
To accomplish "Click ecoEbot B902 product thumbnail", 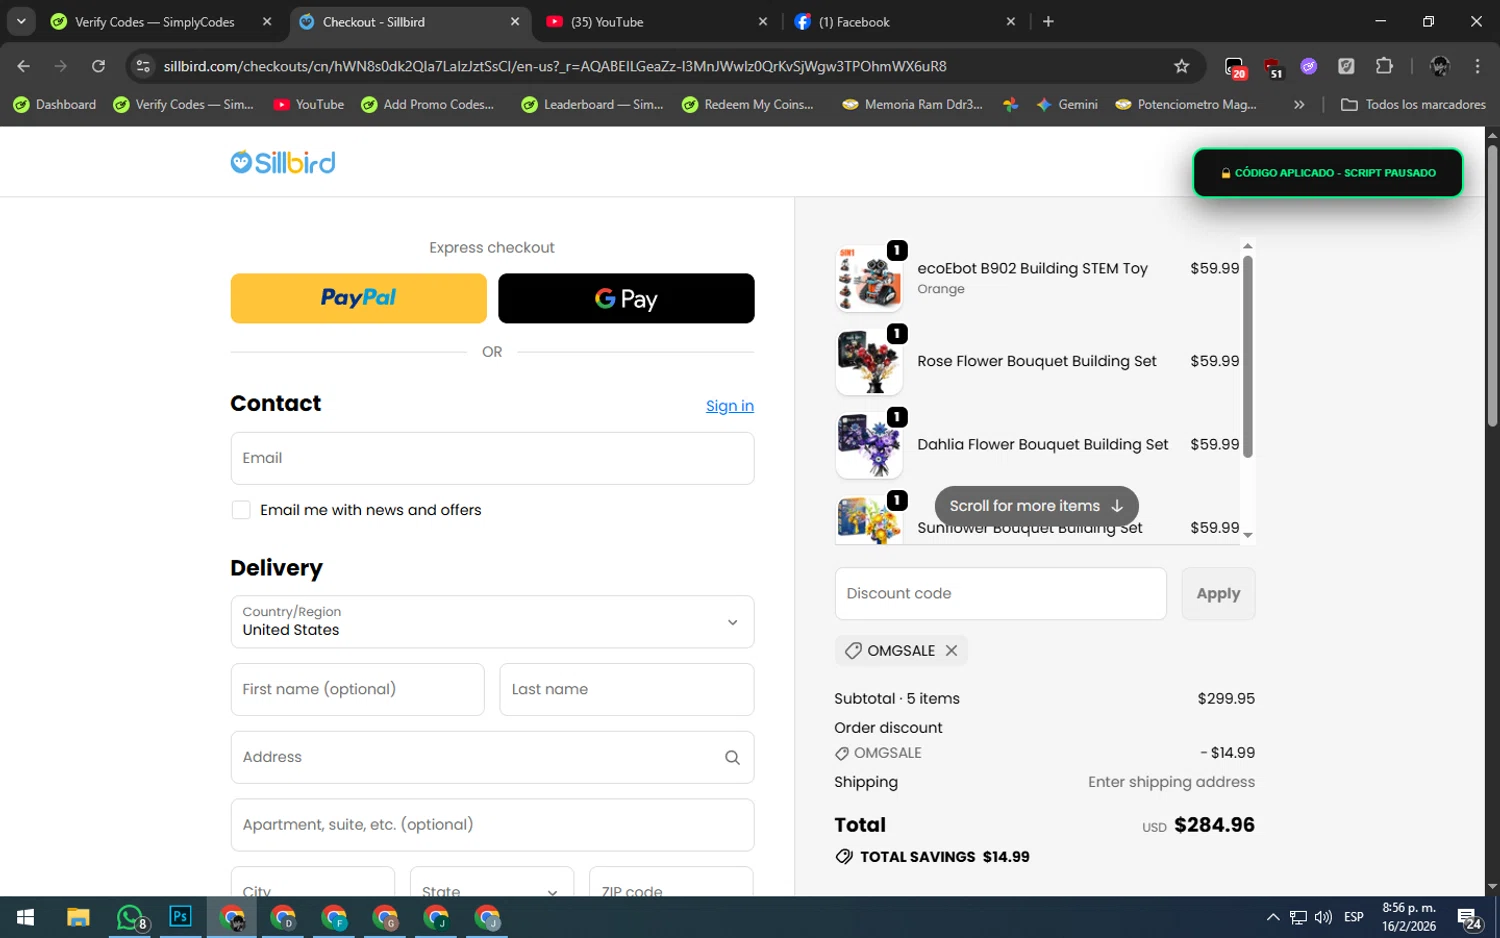I will click(869, 279).
